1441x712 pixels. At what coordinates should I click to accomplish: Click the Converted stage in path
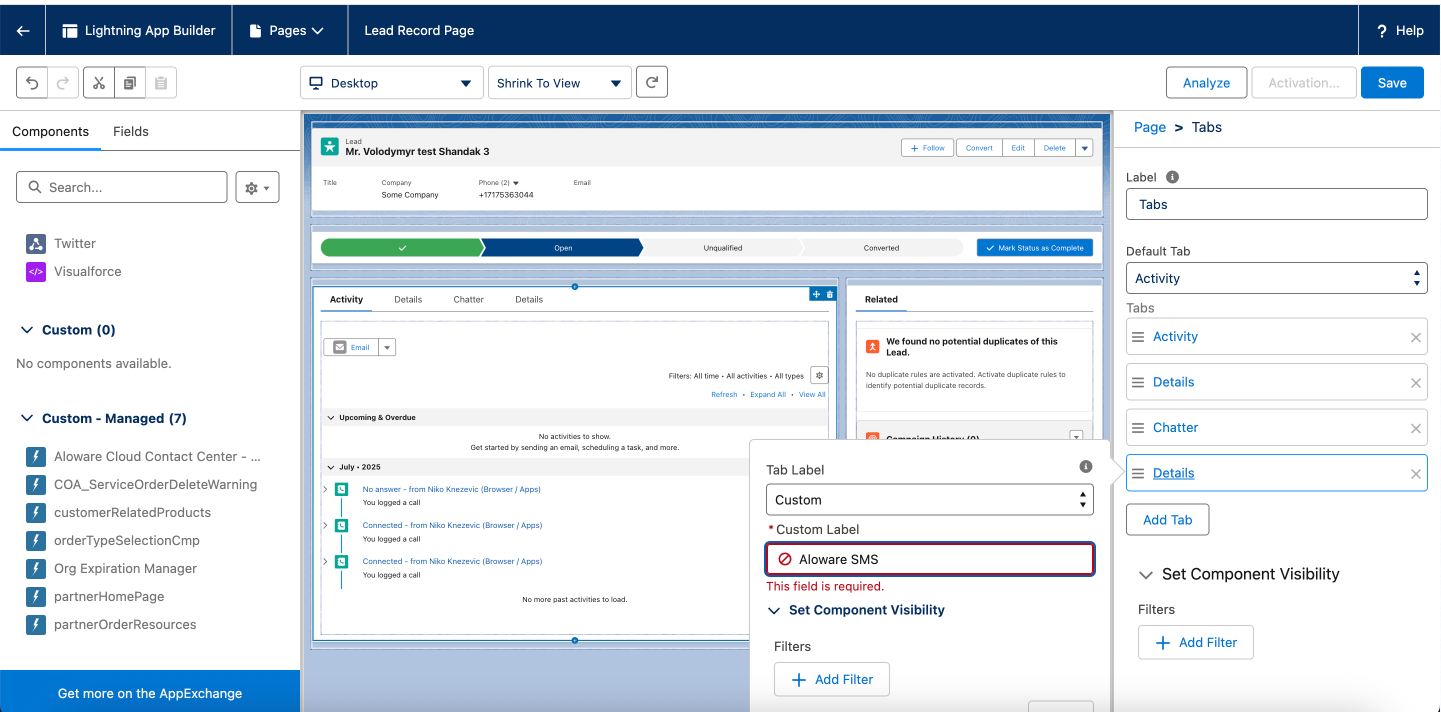[x=881, y=247]
